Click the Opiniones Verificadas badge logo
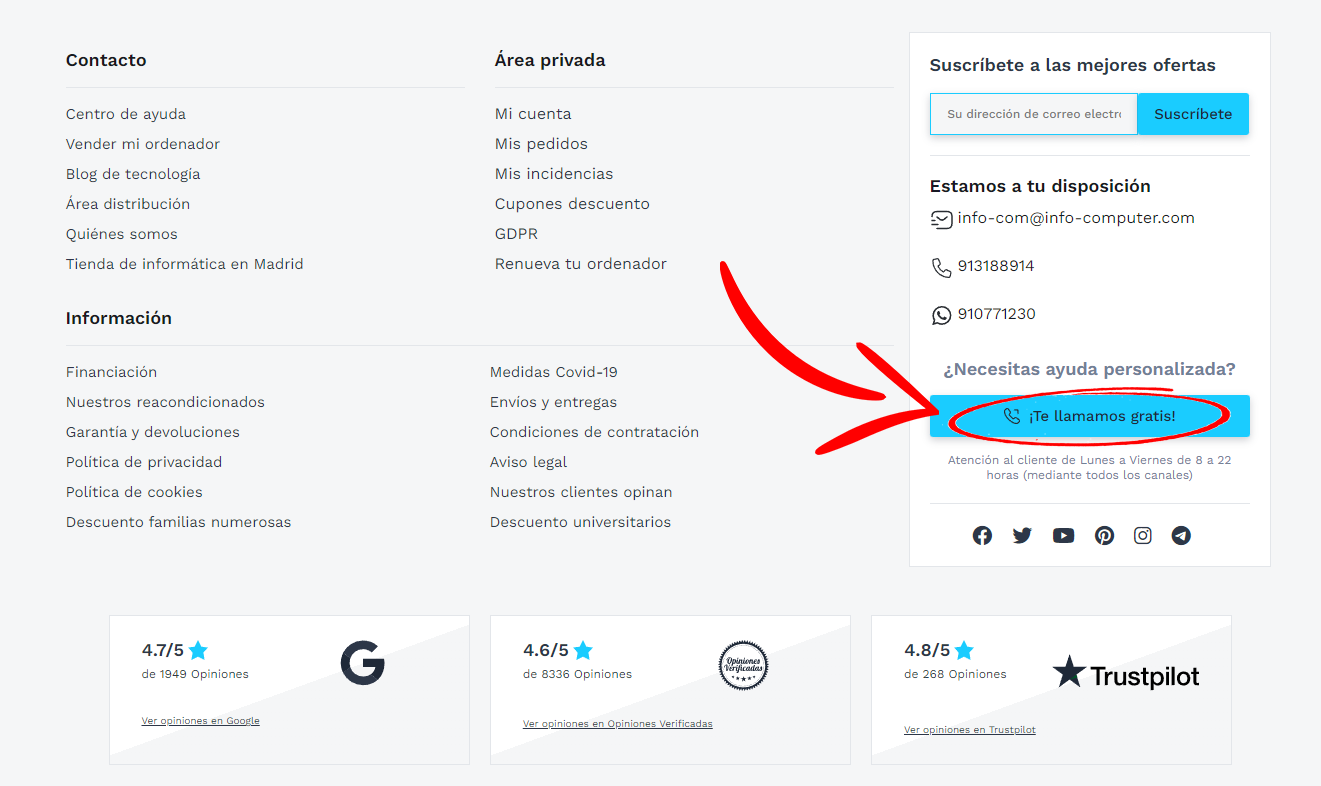1321x786 pixels. [x=743, y=665]
